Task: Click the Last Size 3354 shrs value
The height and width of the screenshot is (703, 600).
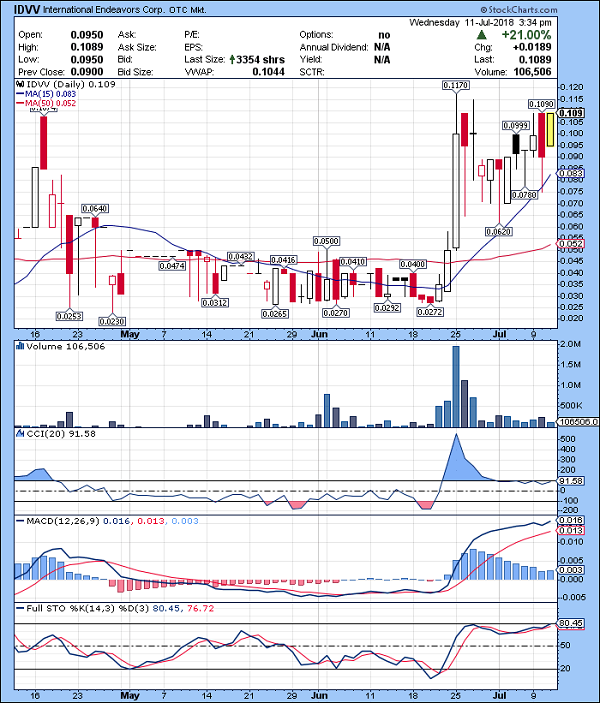Action: (x=260, y=60)
